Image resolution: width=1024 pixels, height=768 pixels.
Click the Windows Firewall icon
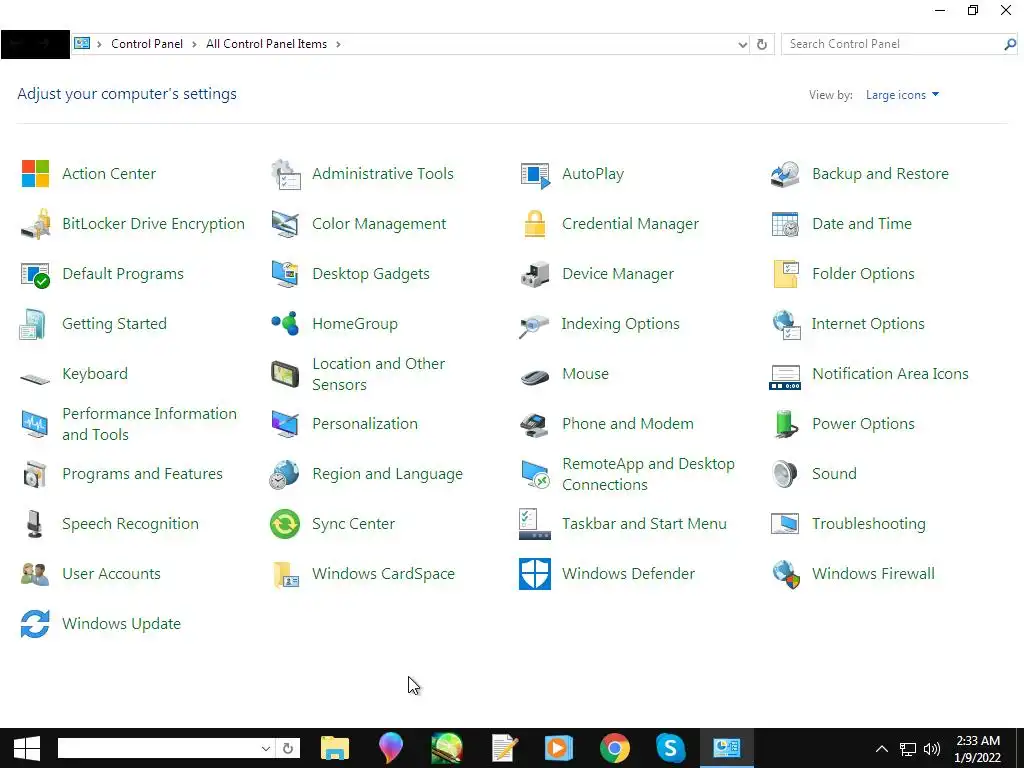786,574
